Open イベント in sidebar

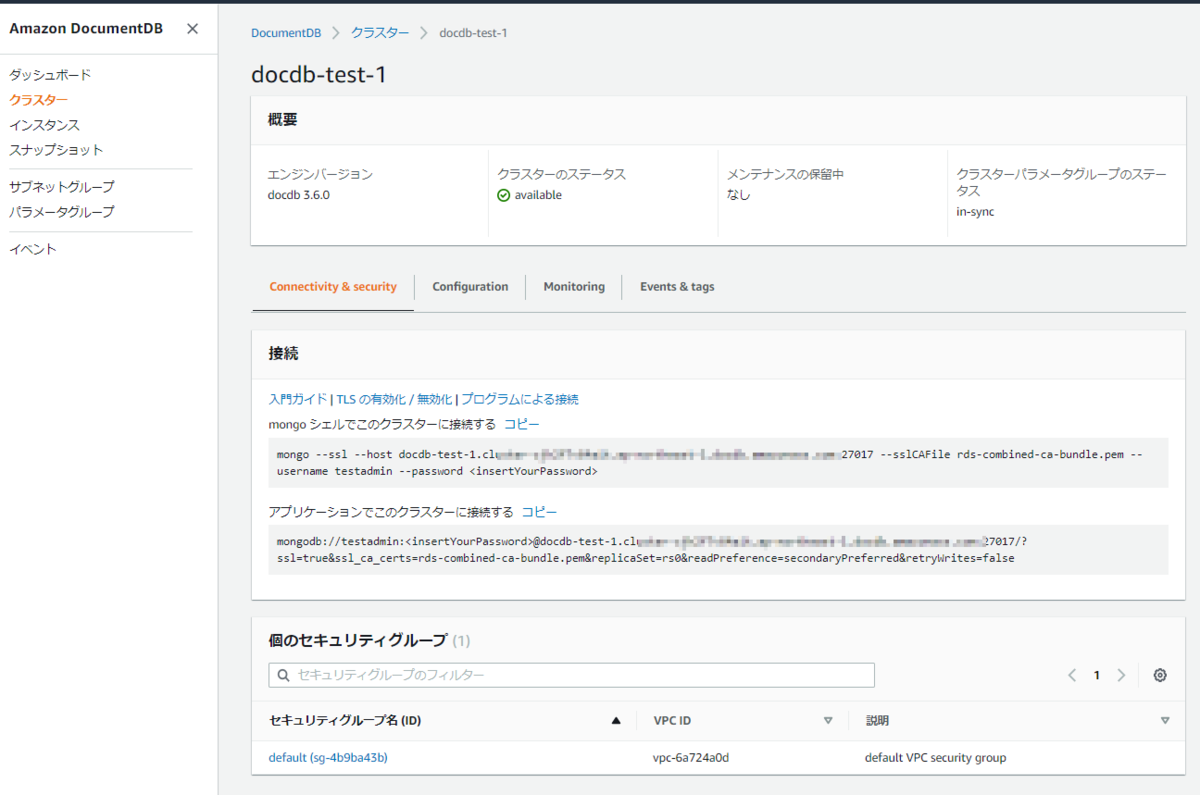(x=33, y=249)
